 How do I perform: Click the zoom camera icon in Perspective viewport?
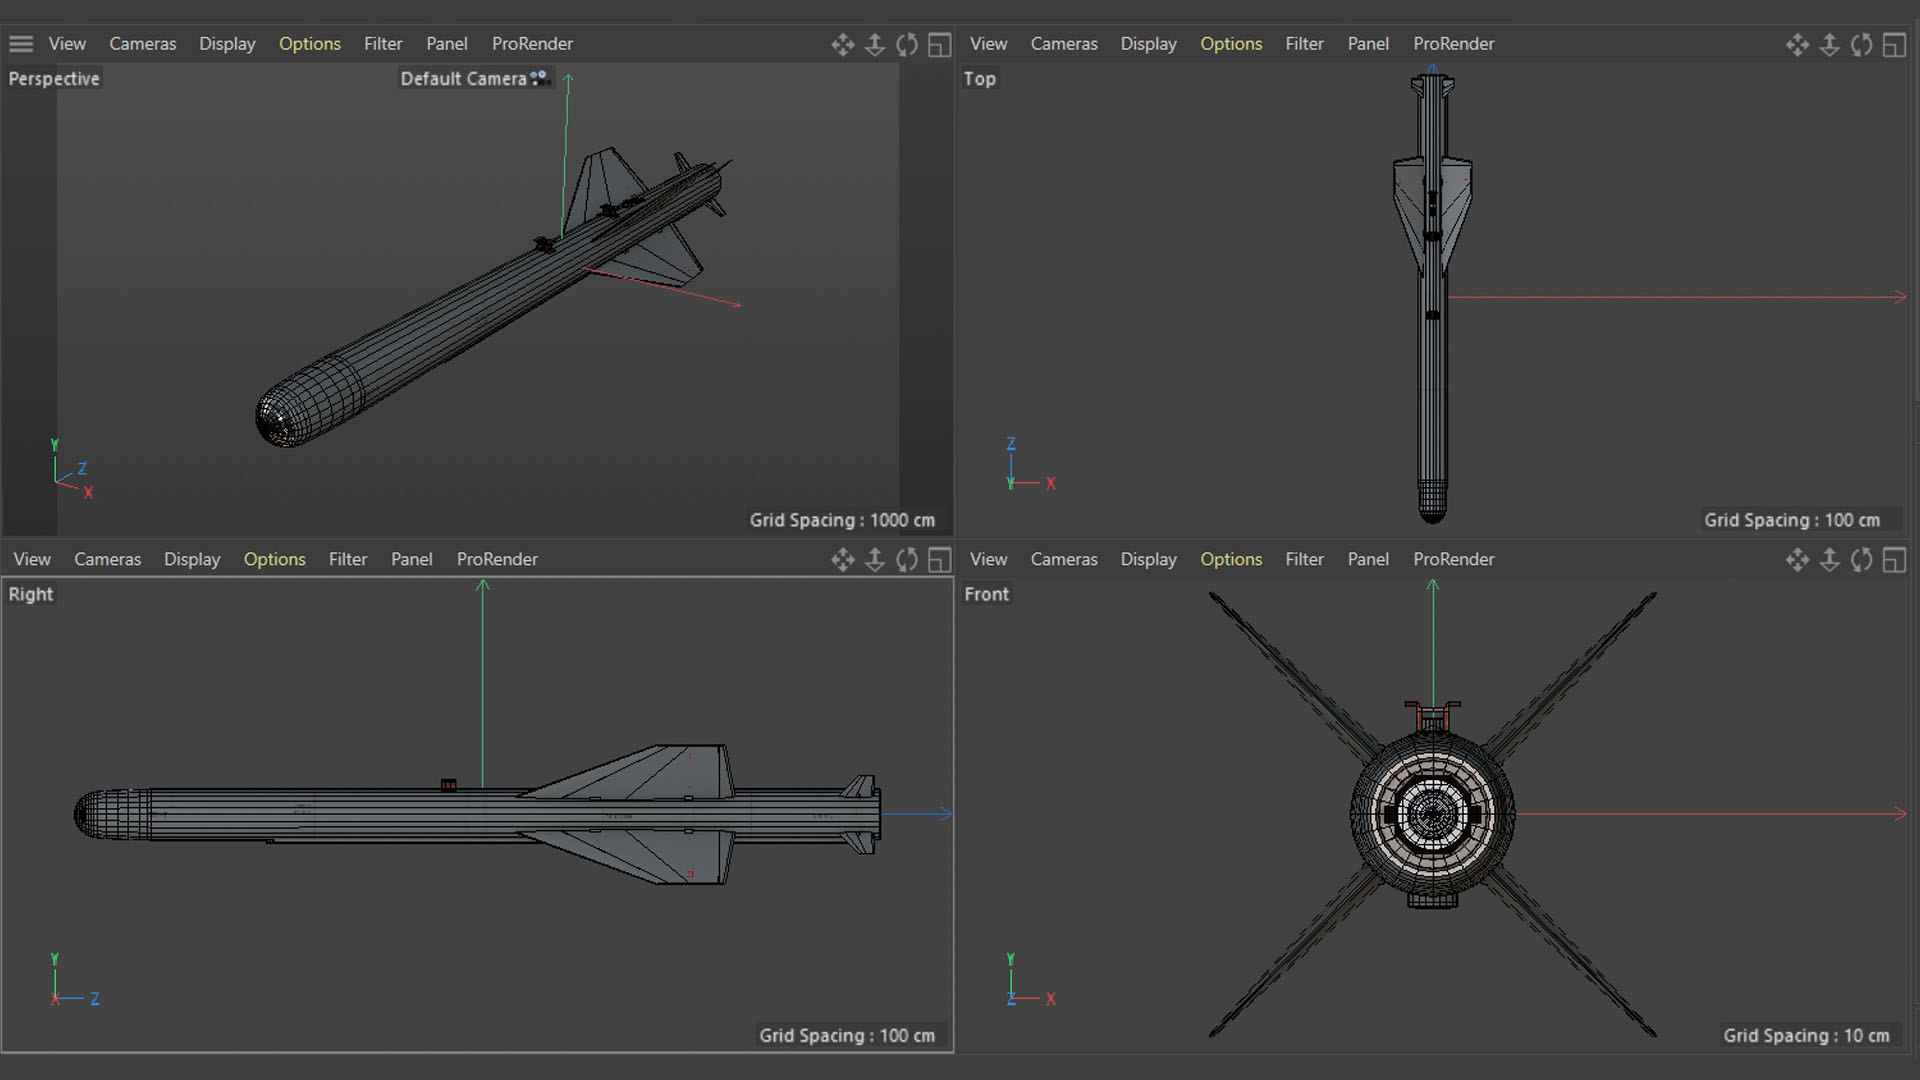875,45
